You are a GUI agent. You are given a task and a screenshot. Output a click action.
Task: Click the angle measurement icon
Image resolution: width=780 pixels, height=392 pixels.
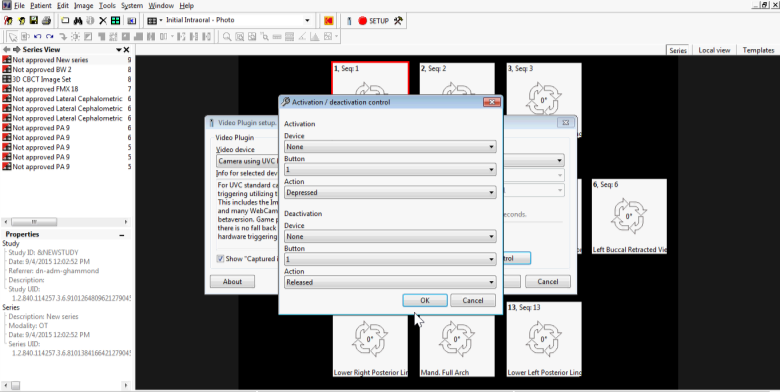(x=302, y=36)
